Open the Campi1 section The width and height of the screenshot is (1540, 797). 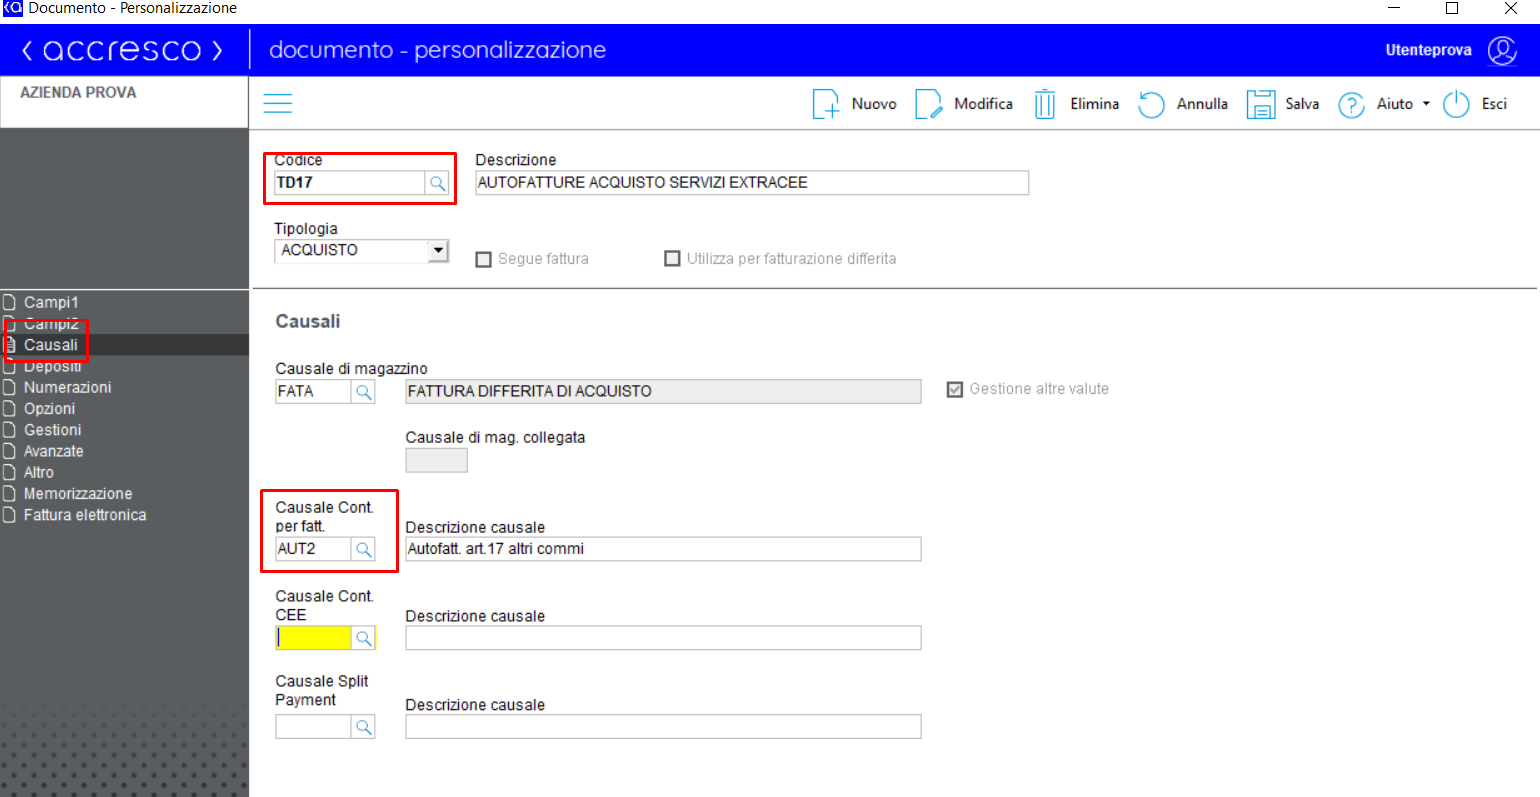click(51, 302)
